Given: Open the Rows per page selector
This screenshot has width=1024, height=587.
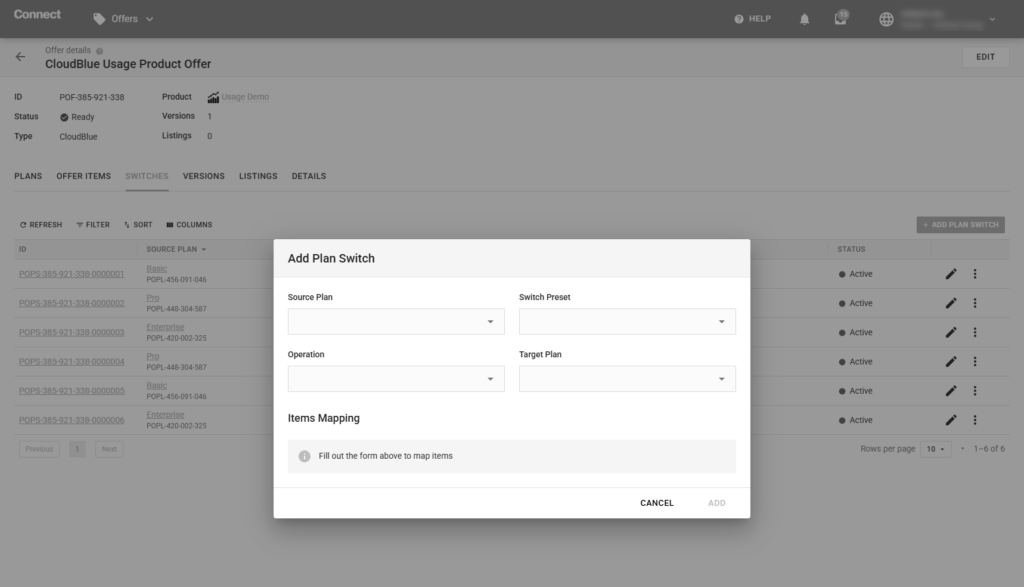Looking at the screenshot, I should (x=937, y=449).
